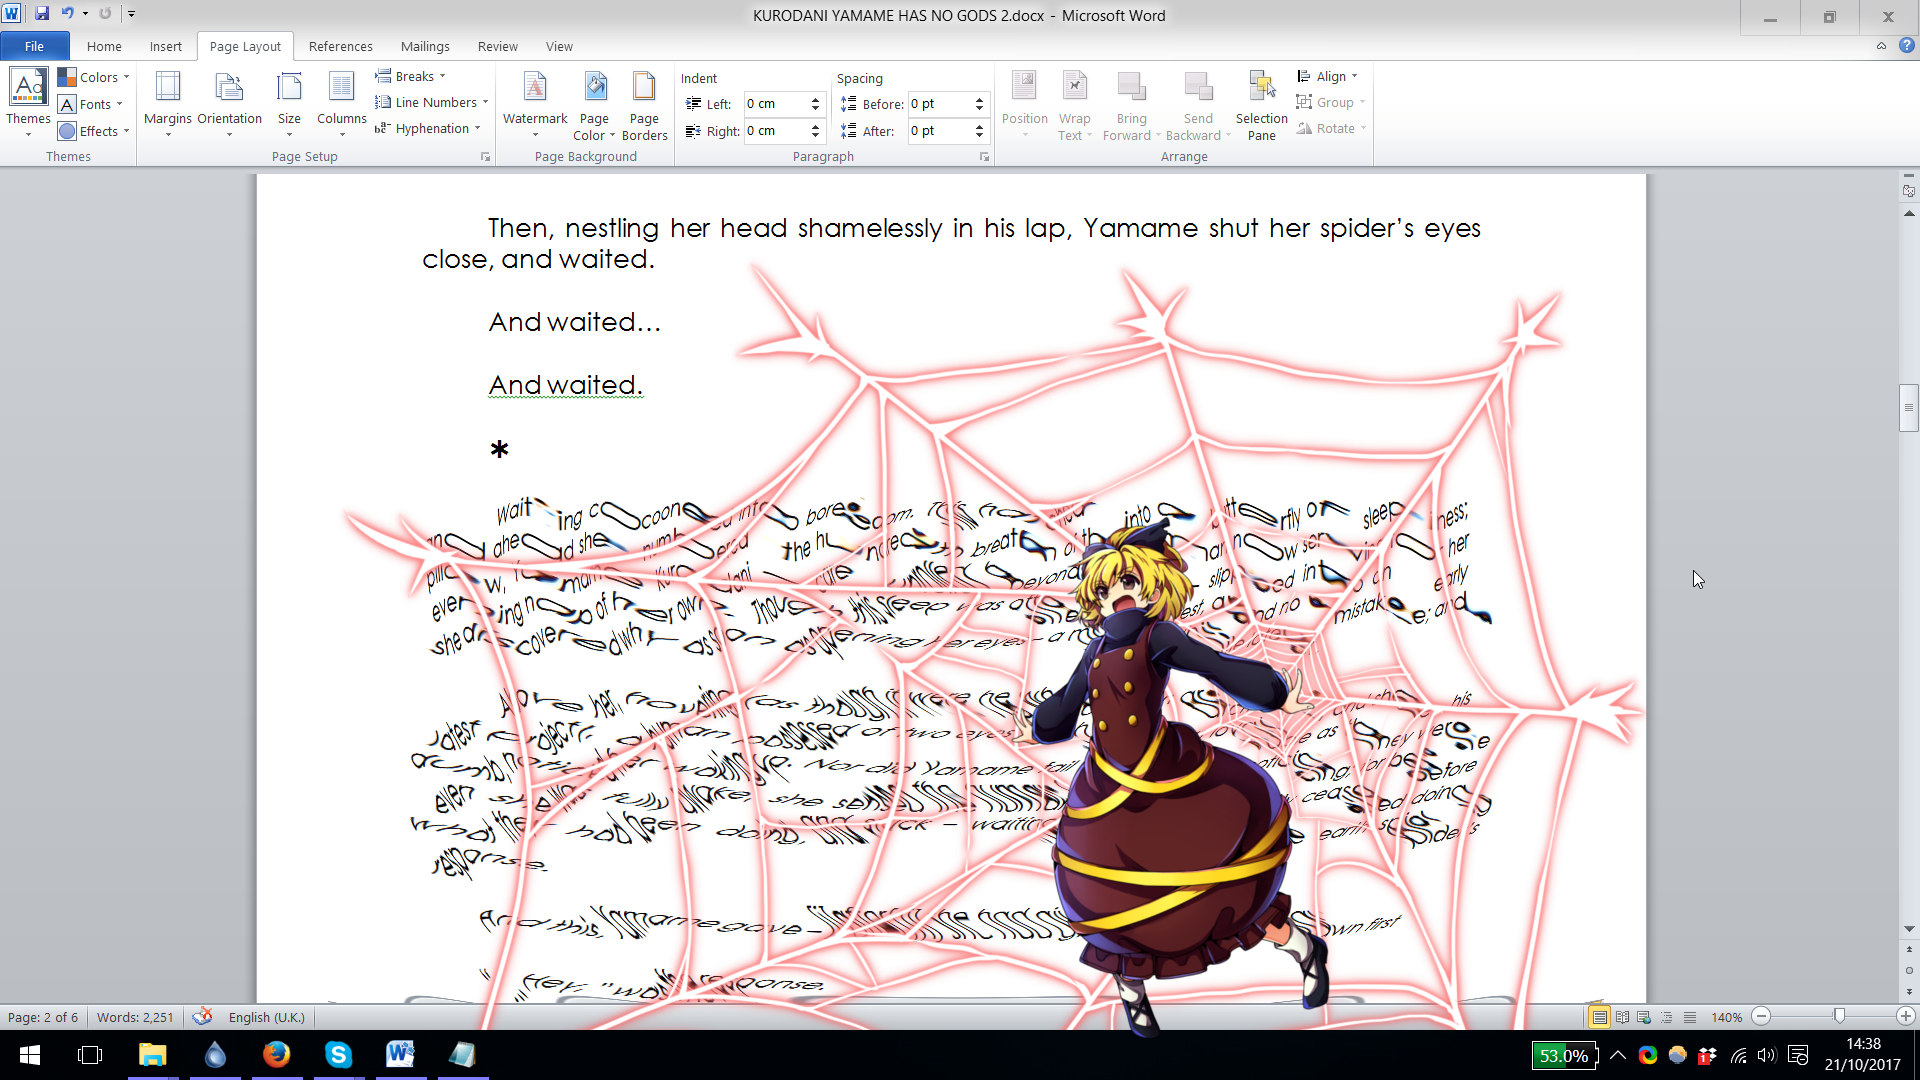Image resolution: width=1920 pixels, height=1080 pixels.
Task: Expand the Rotate dropdown
Action: point(1331,128)
